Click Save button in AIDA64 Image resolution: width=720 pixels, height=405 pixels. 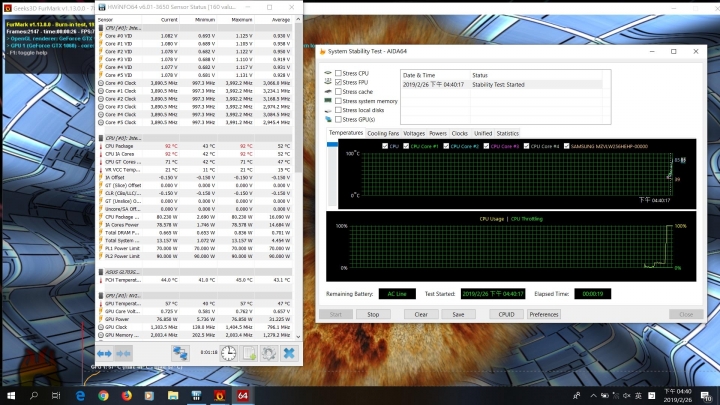pyautogui.click(x=458, y=315)
